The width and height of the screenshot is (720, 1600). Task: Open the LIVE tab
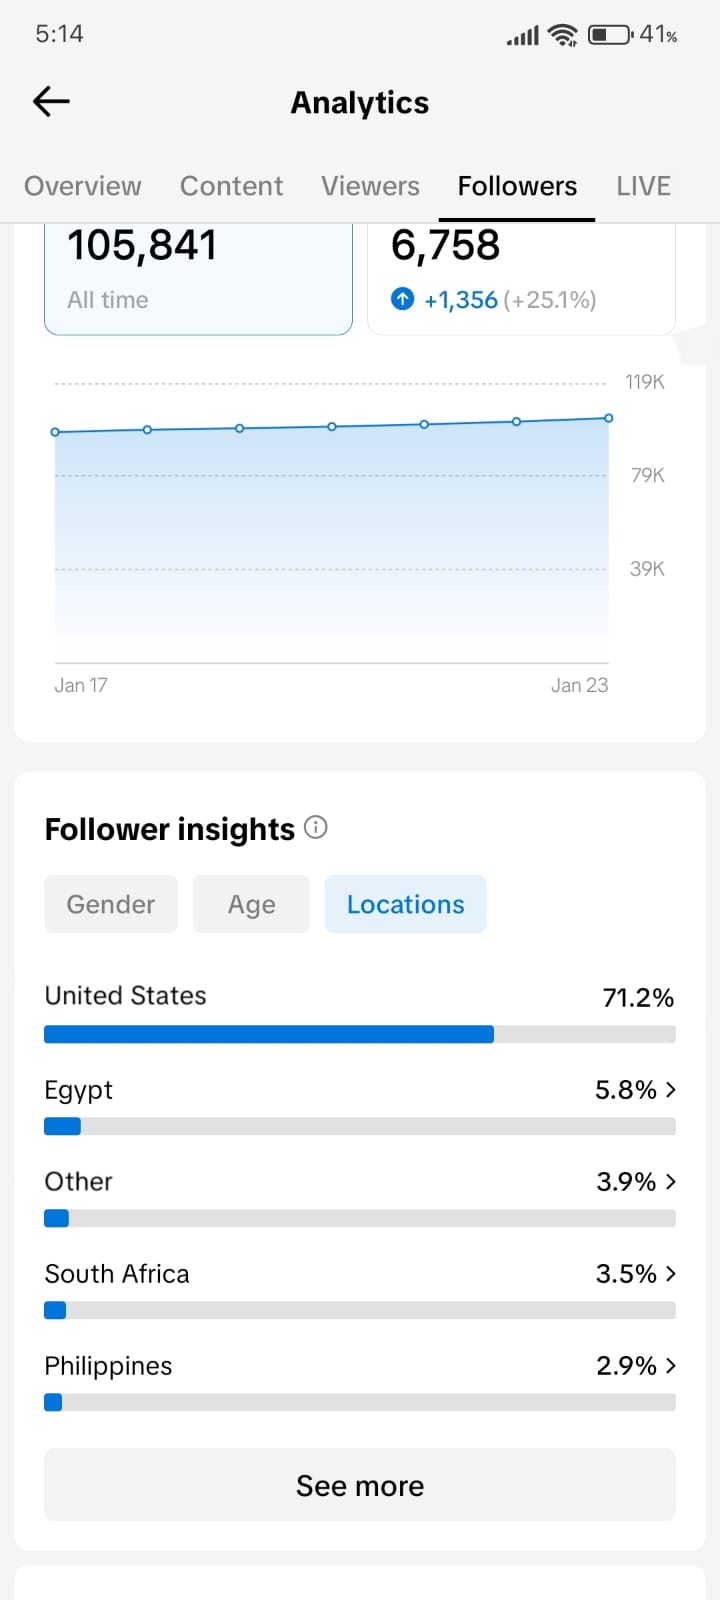point(643,186)
